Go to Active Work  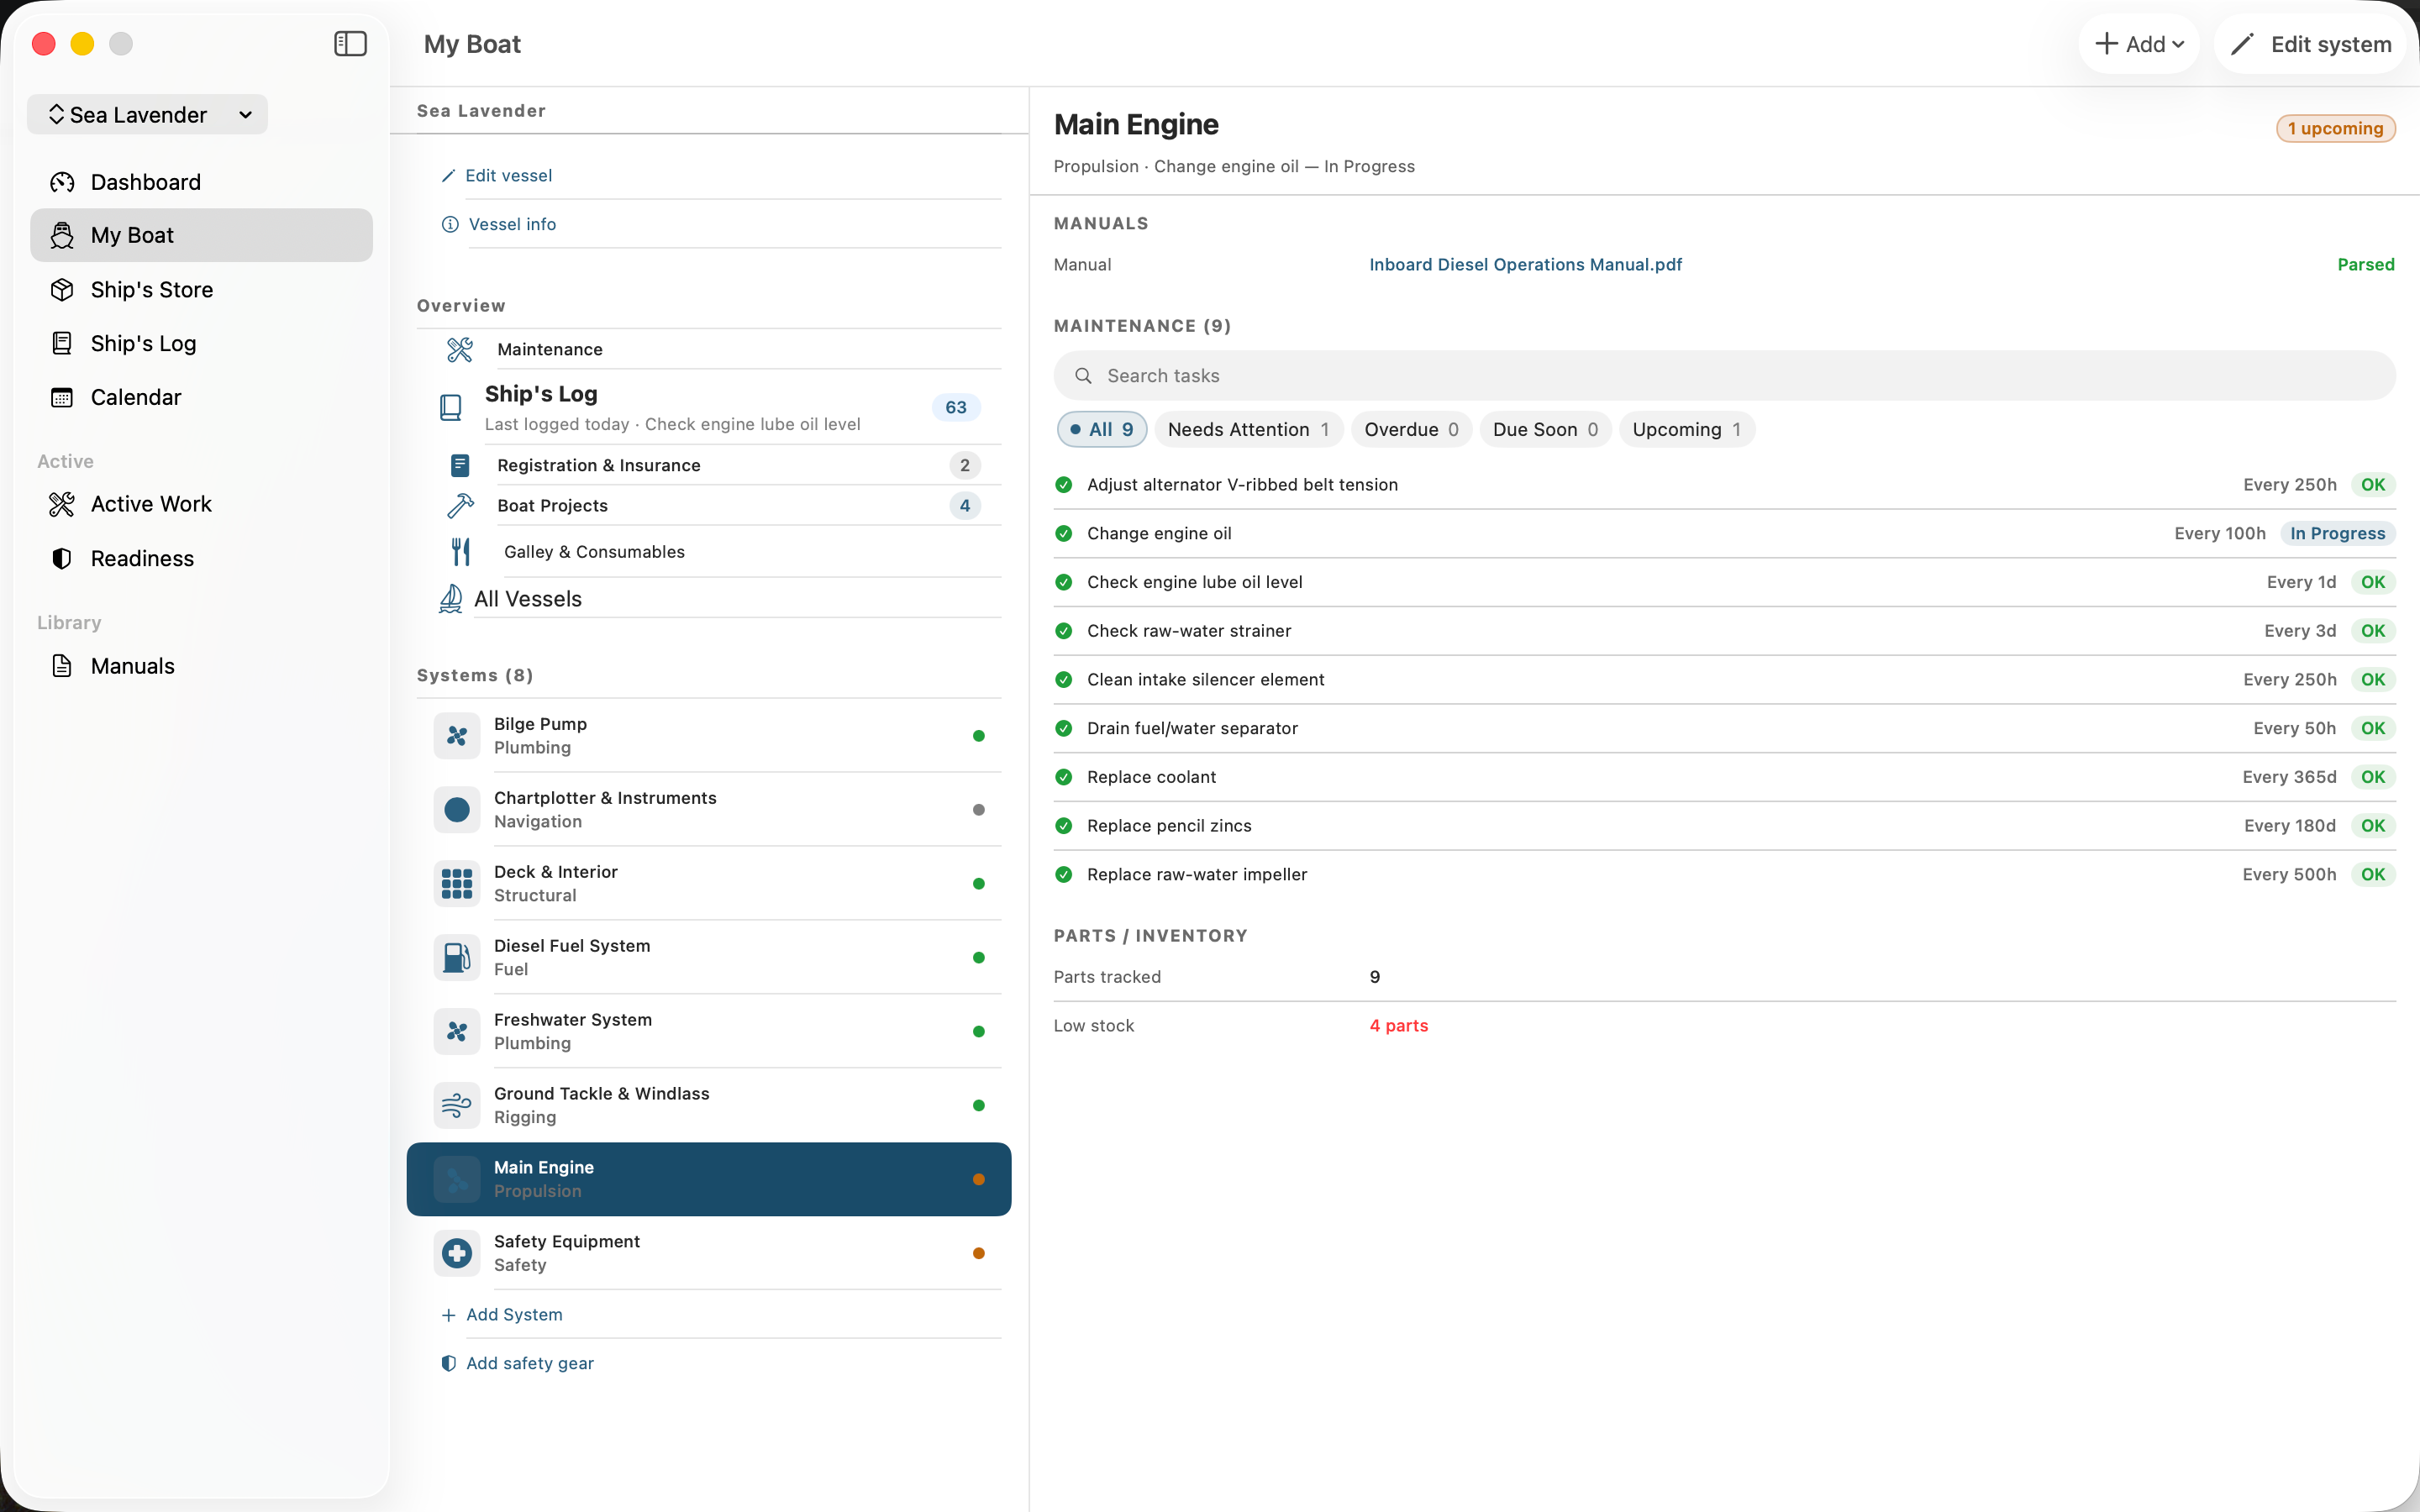(x=201, y=504)
